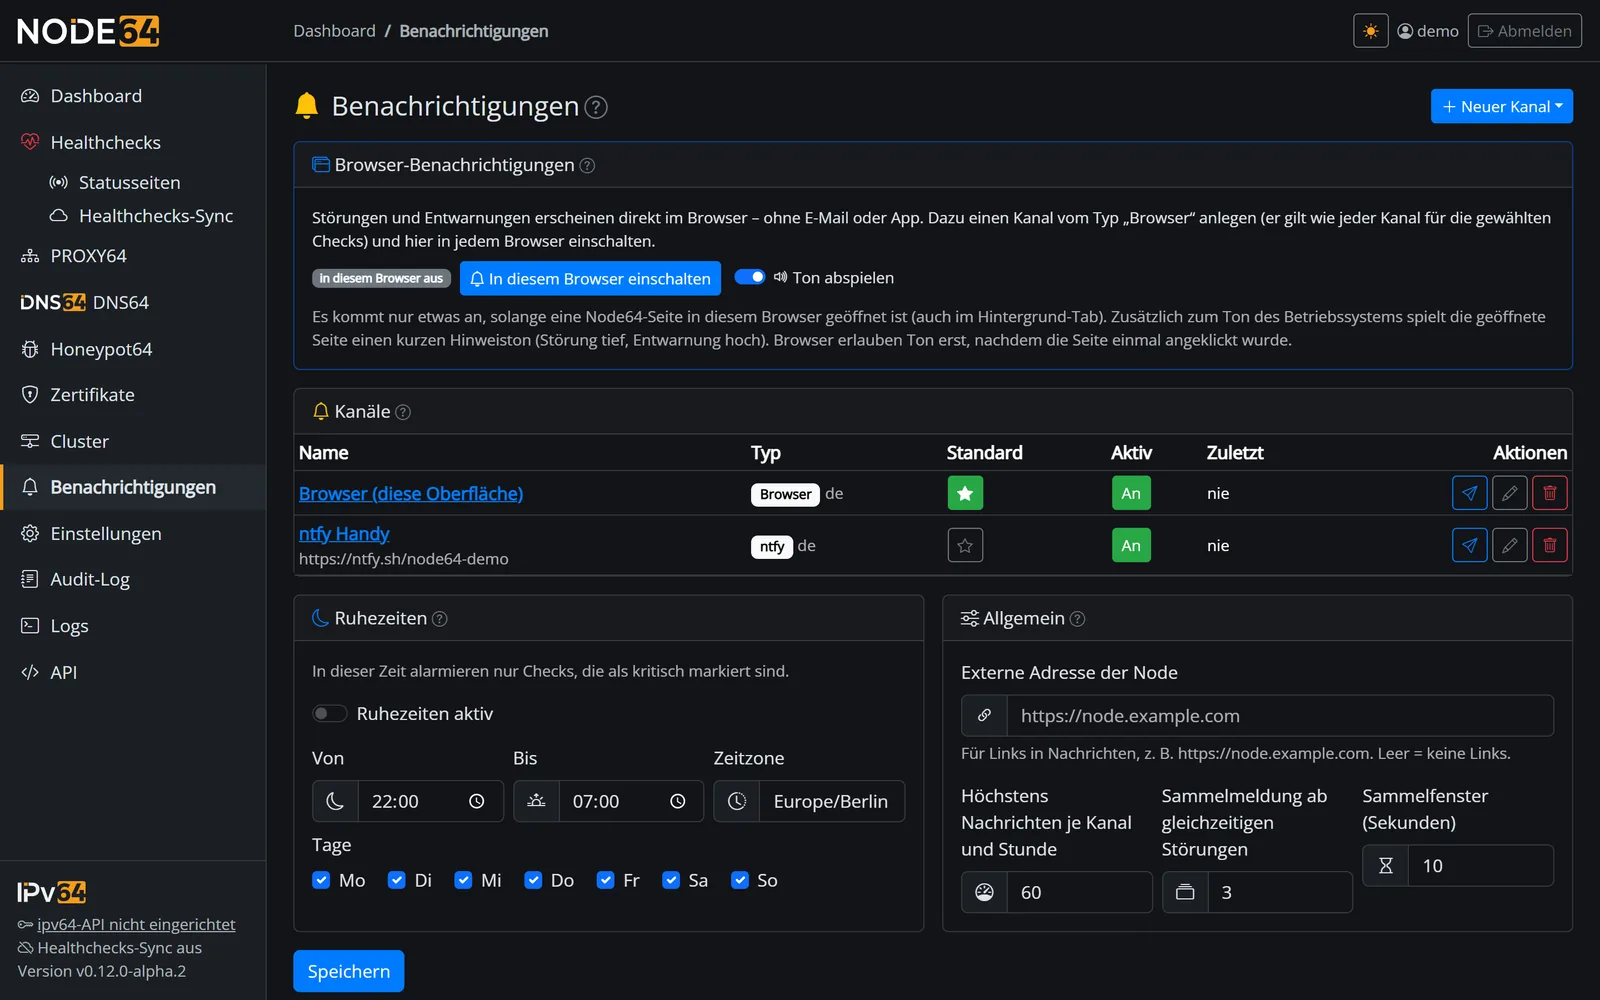Delete the ntfy Handy channel

[x=1549, y=545]
